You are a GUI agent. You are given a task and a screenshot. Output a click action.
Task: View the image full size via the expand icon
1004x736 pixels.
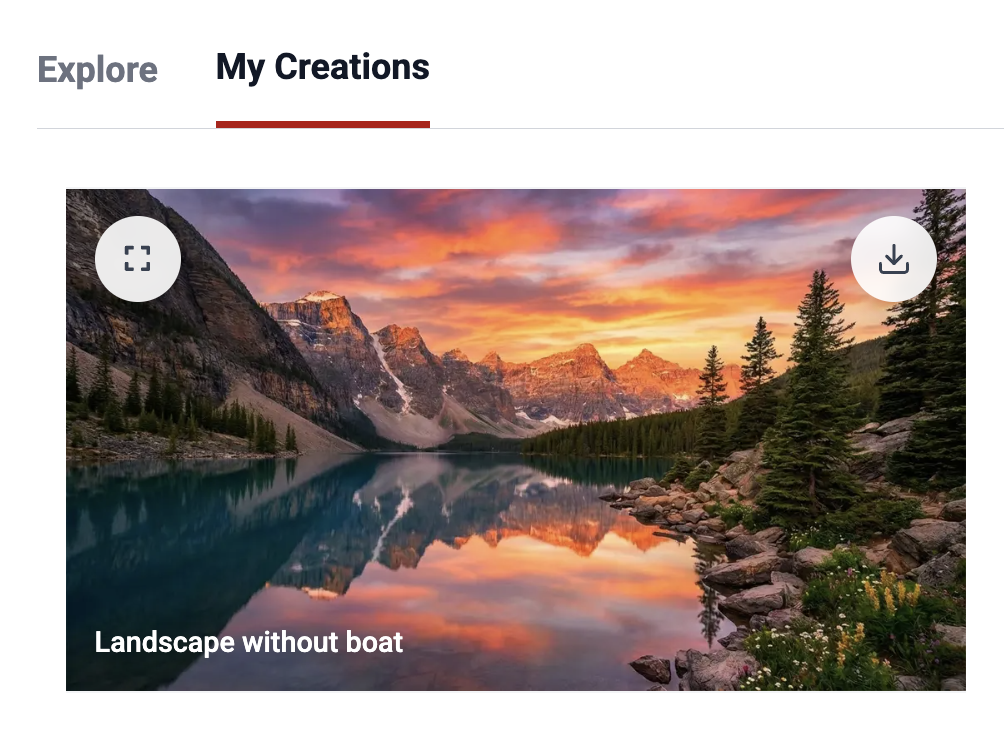point(138,259)
